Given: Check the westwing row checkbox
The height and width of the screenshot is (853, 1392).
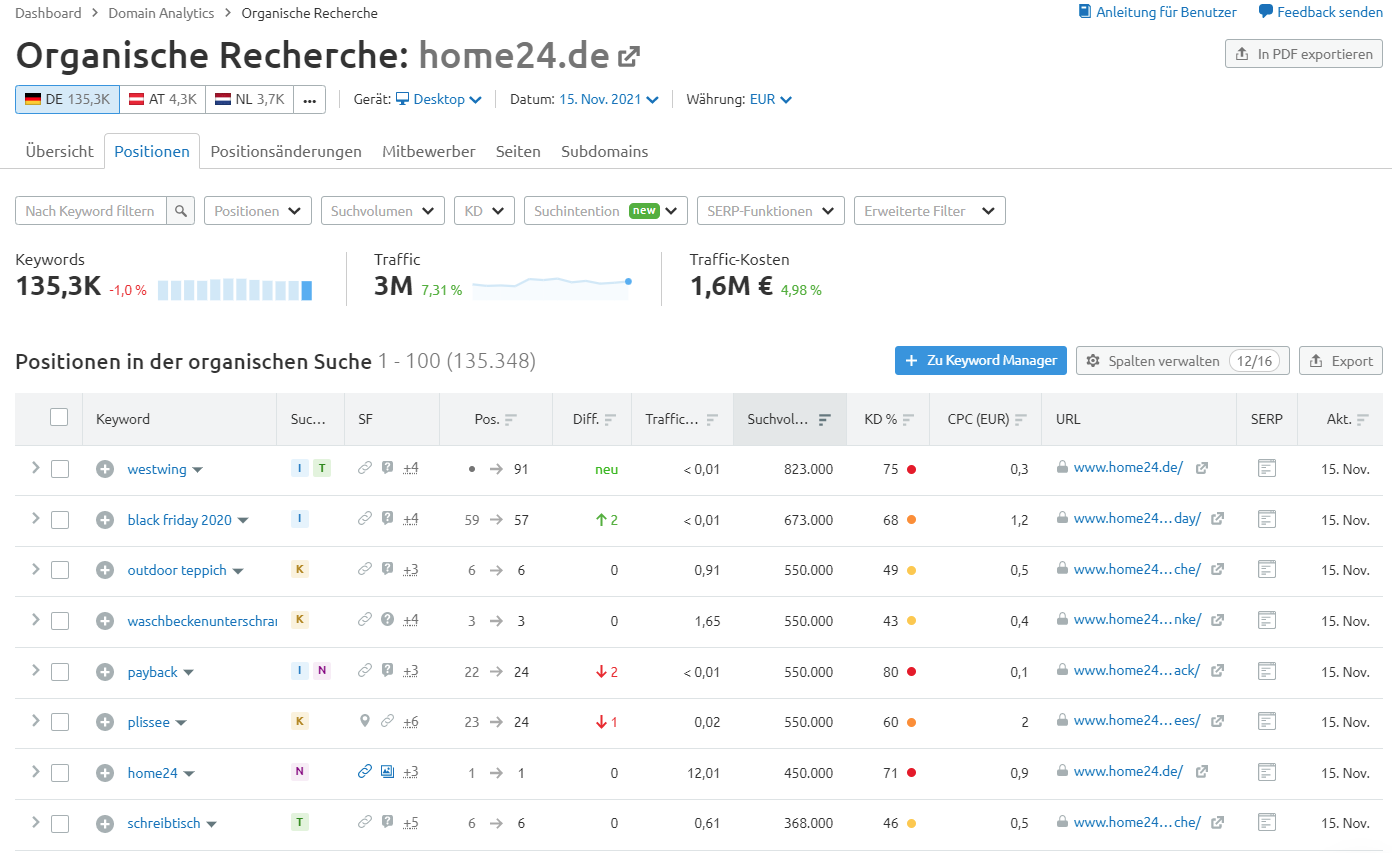Looking at the screenshot, I should (x=60, y=469).
